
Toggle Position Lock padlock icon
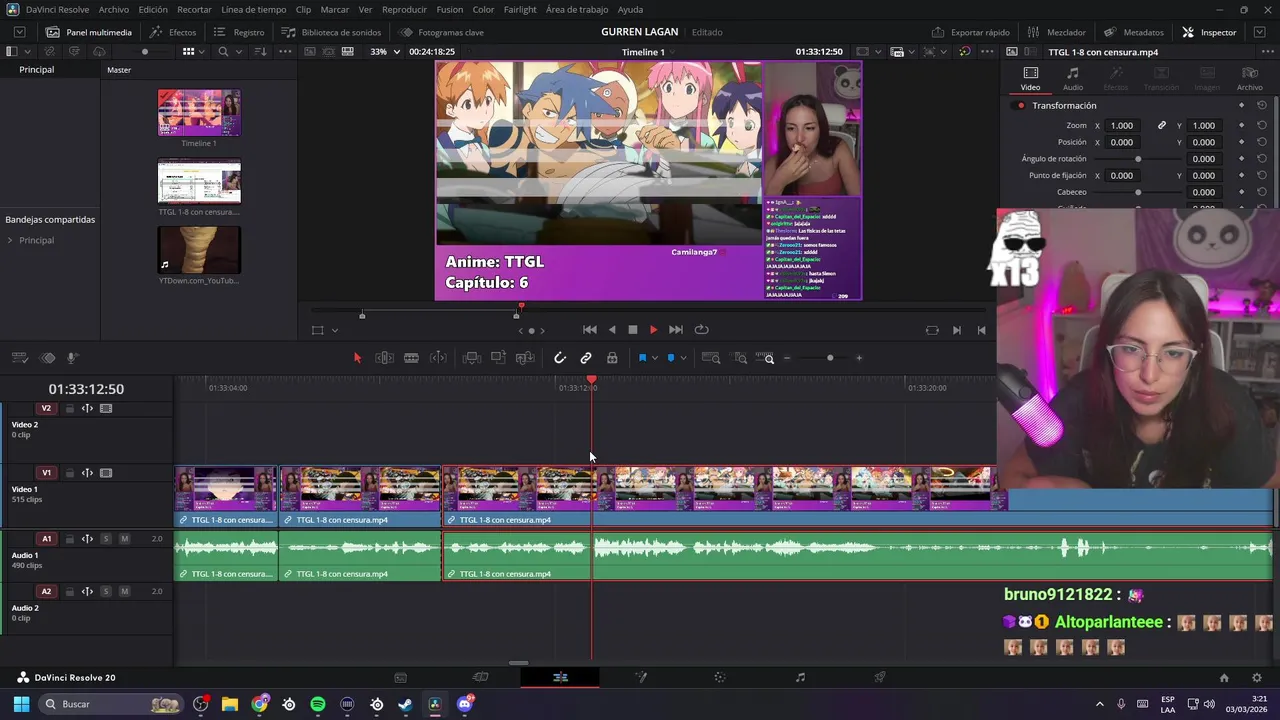[x=612, y=358]
